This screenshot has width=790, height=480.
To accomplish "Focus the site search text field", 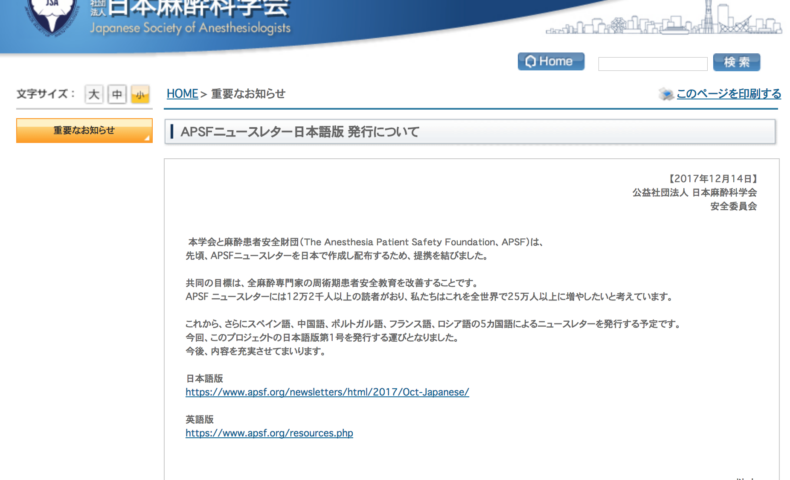I will [x=652, y=63].
